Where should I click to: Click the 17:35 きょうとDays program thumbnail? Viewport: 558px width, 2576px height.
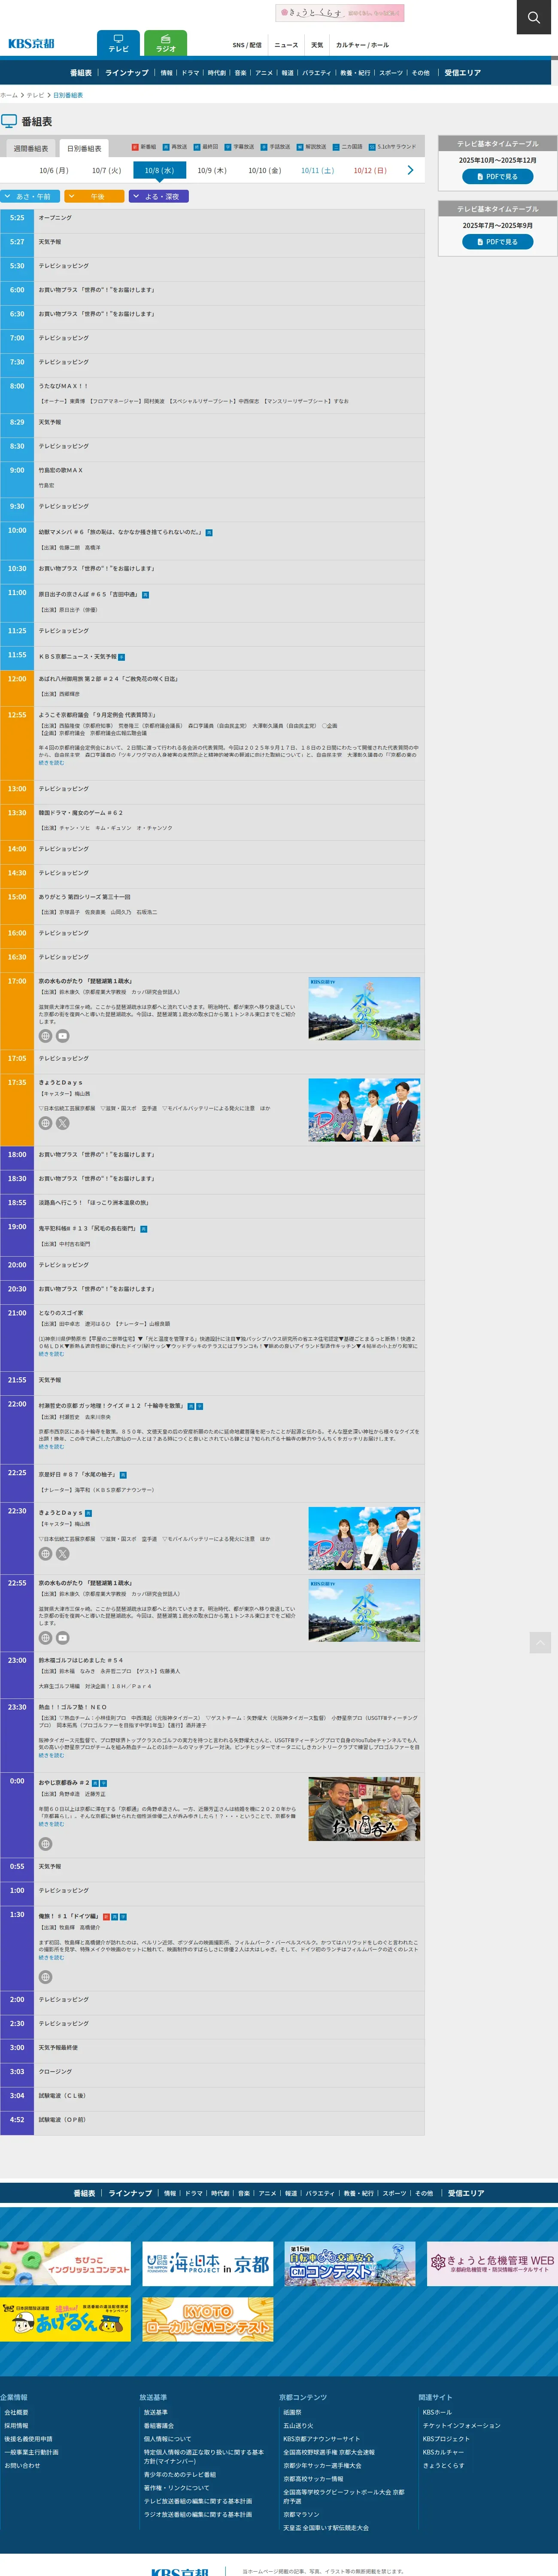364,1110
